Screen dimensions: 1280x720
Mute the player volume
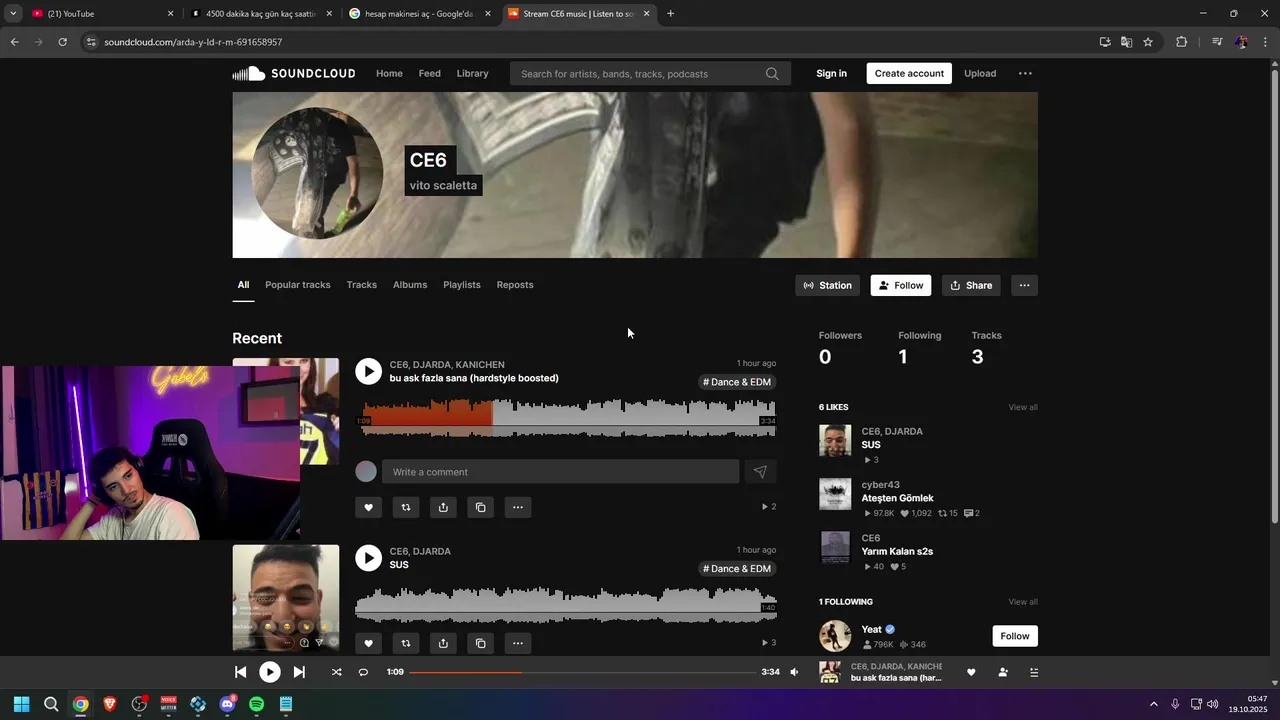[x=794, y=672]
